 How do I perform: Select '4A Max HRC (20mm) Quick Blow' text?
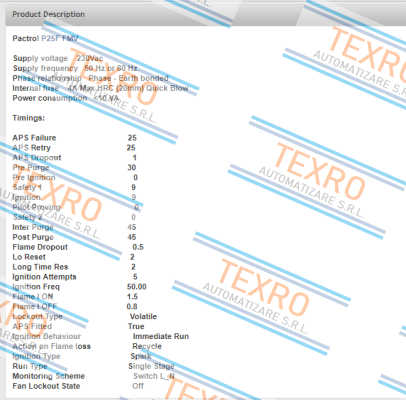[128, 88]
